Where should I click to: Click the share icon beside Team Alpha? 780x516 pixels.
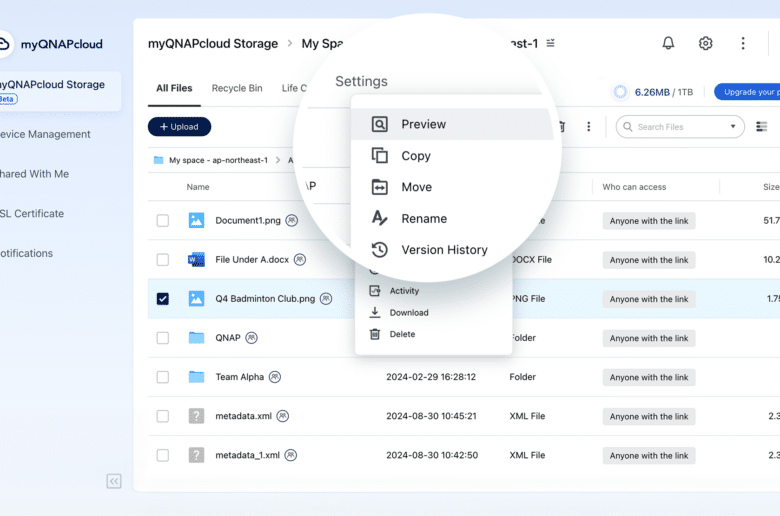(275, 377)
